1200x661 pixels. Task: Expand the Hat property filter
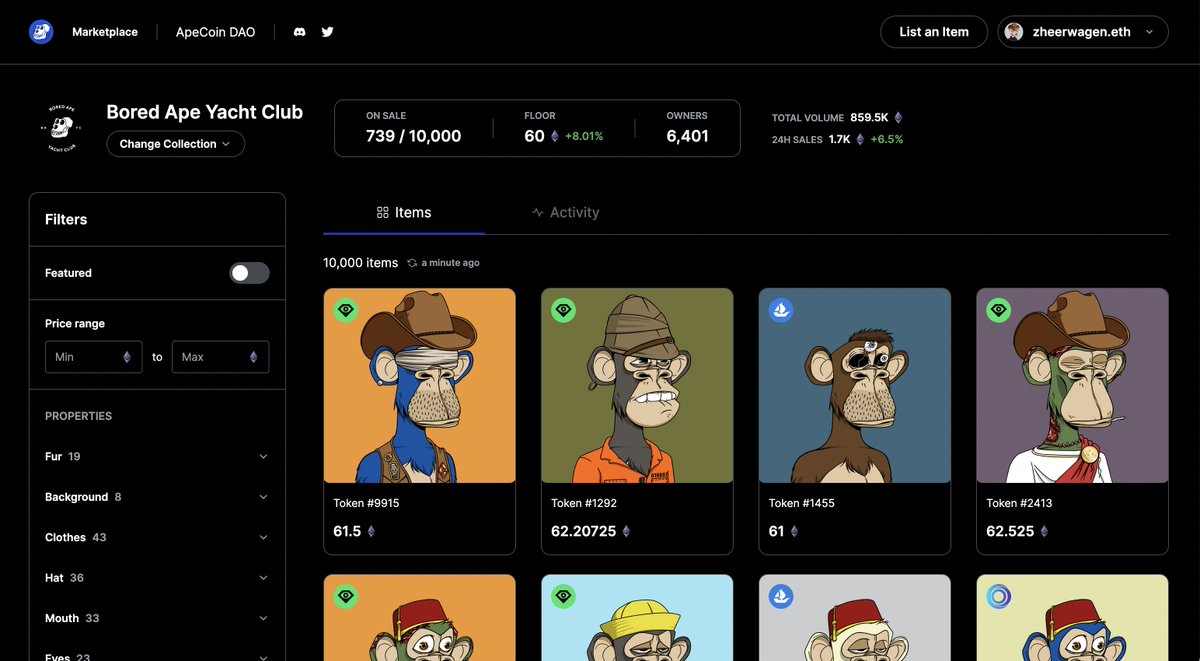click(157, 578)
